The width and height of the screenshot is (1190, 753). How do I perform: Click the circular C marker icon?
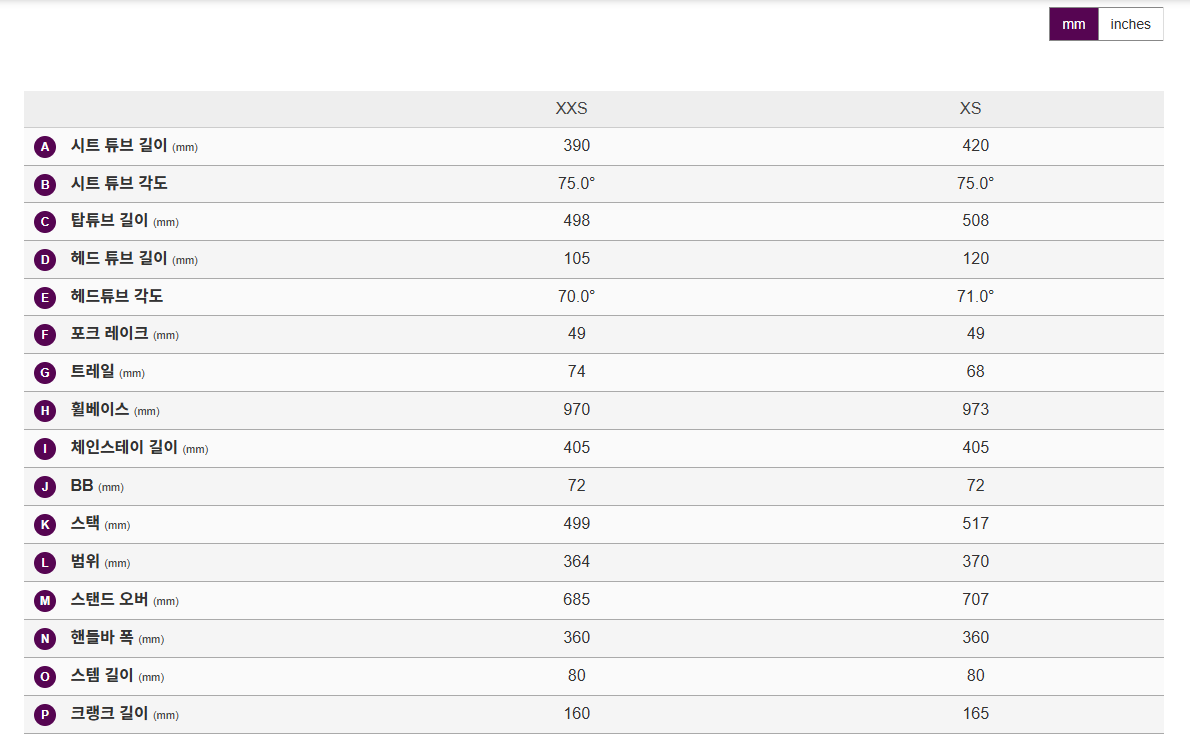pos(45,222)
